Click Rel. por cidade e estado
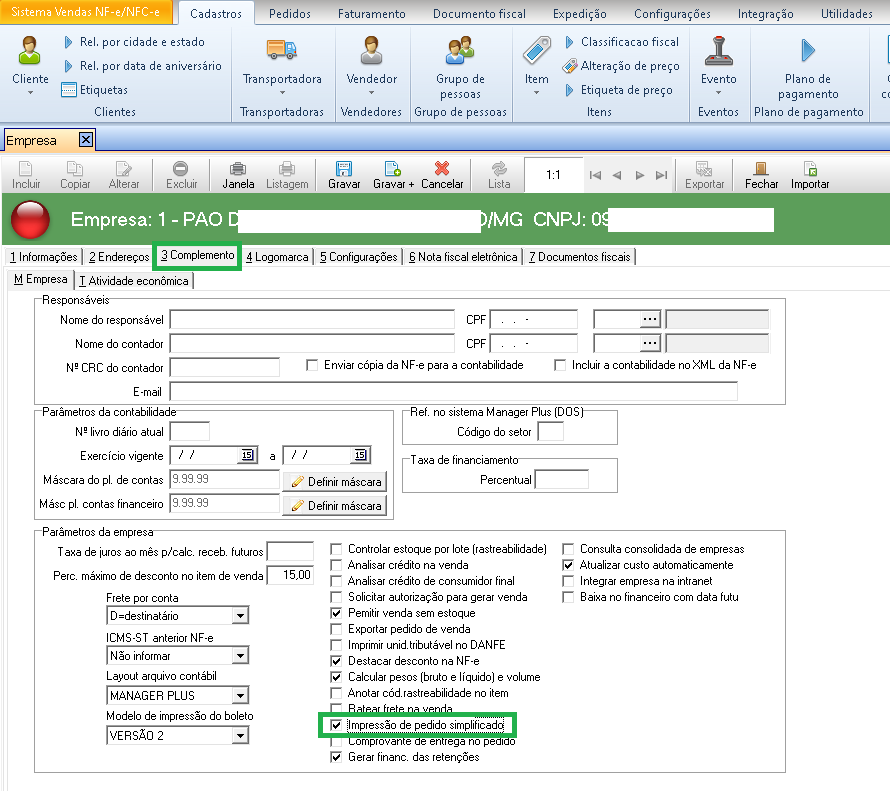This screenshot has width=890, height=791. 141,42
